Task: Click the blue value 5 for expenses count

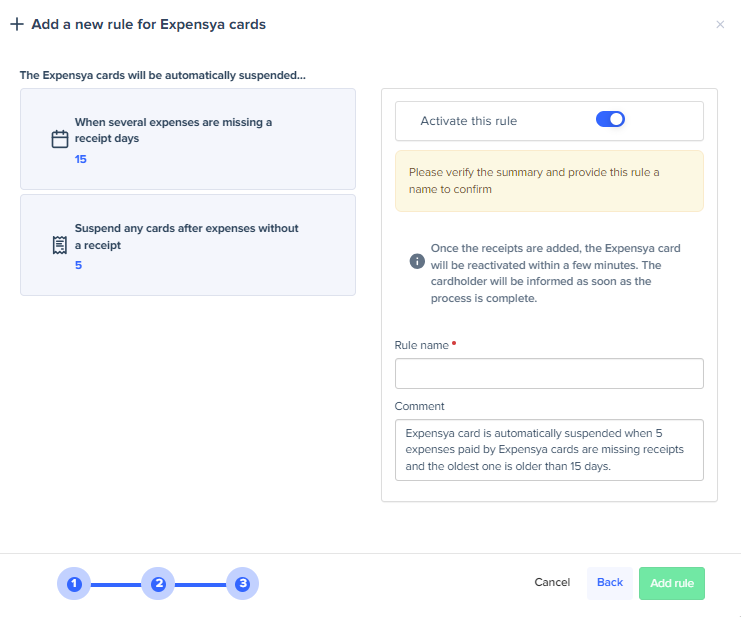Action: pos(78,265)
